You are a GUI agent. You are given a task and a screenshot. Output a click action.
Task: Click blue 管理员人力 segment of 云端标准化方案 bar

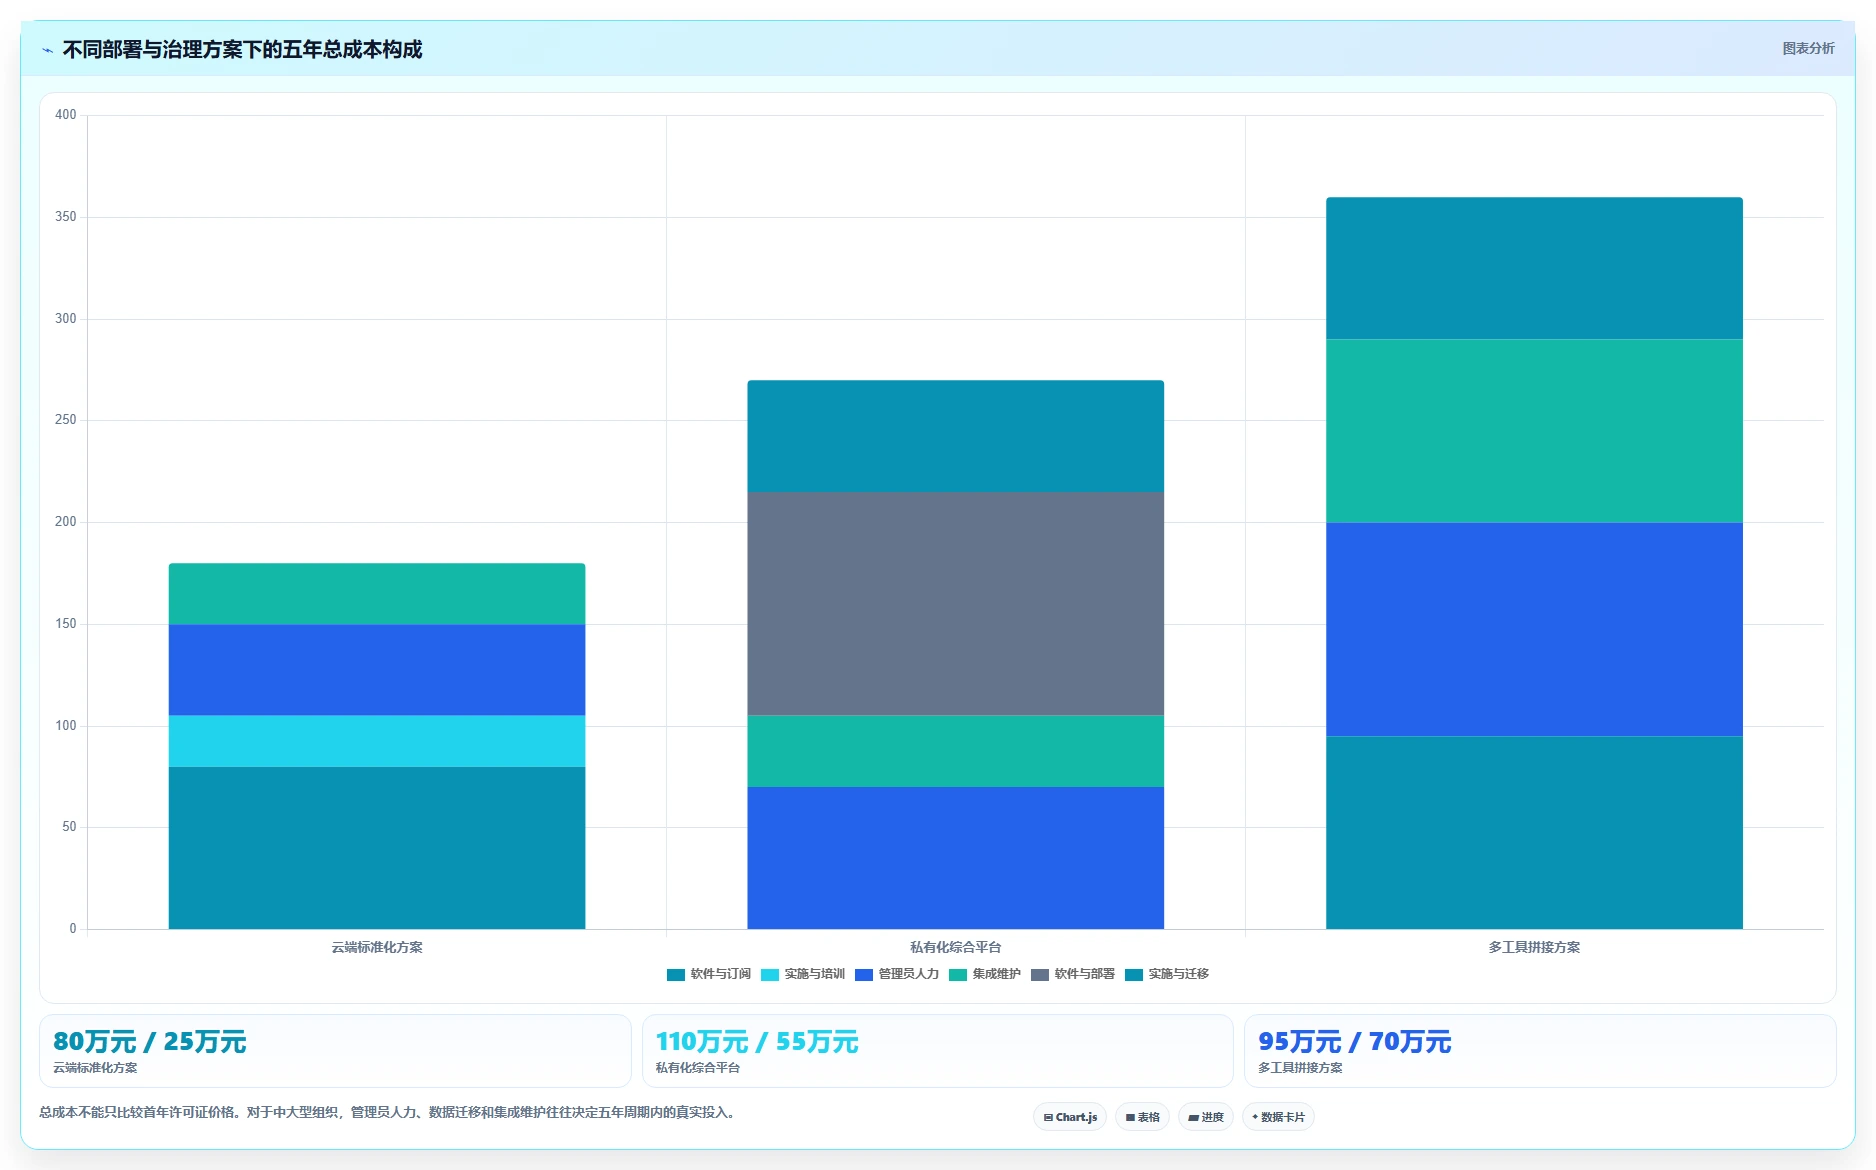coord(377,670)
